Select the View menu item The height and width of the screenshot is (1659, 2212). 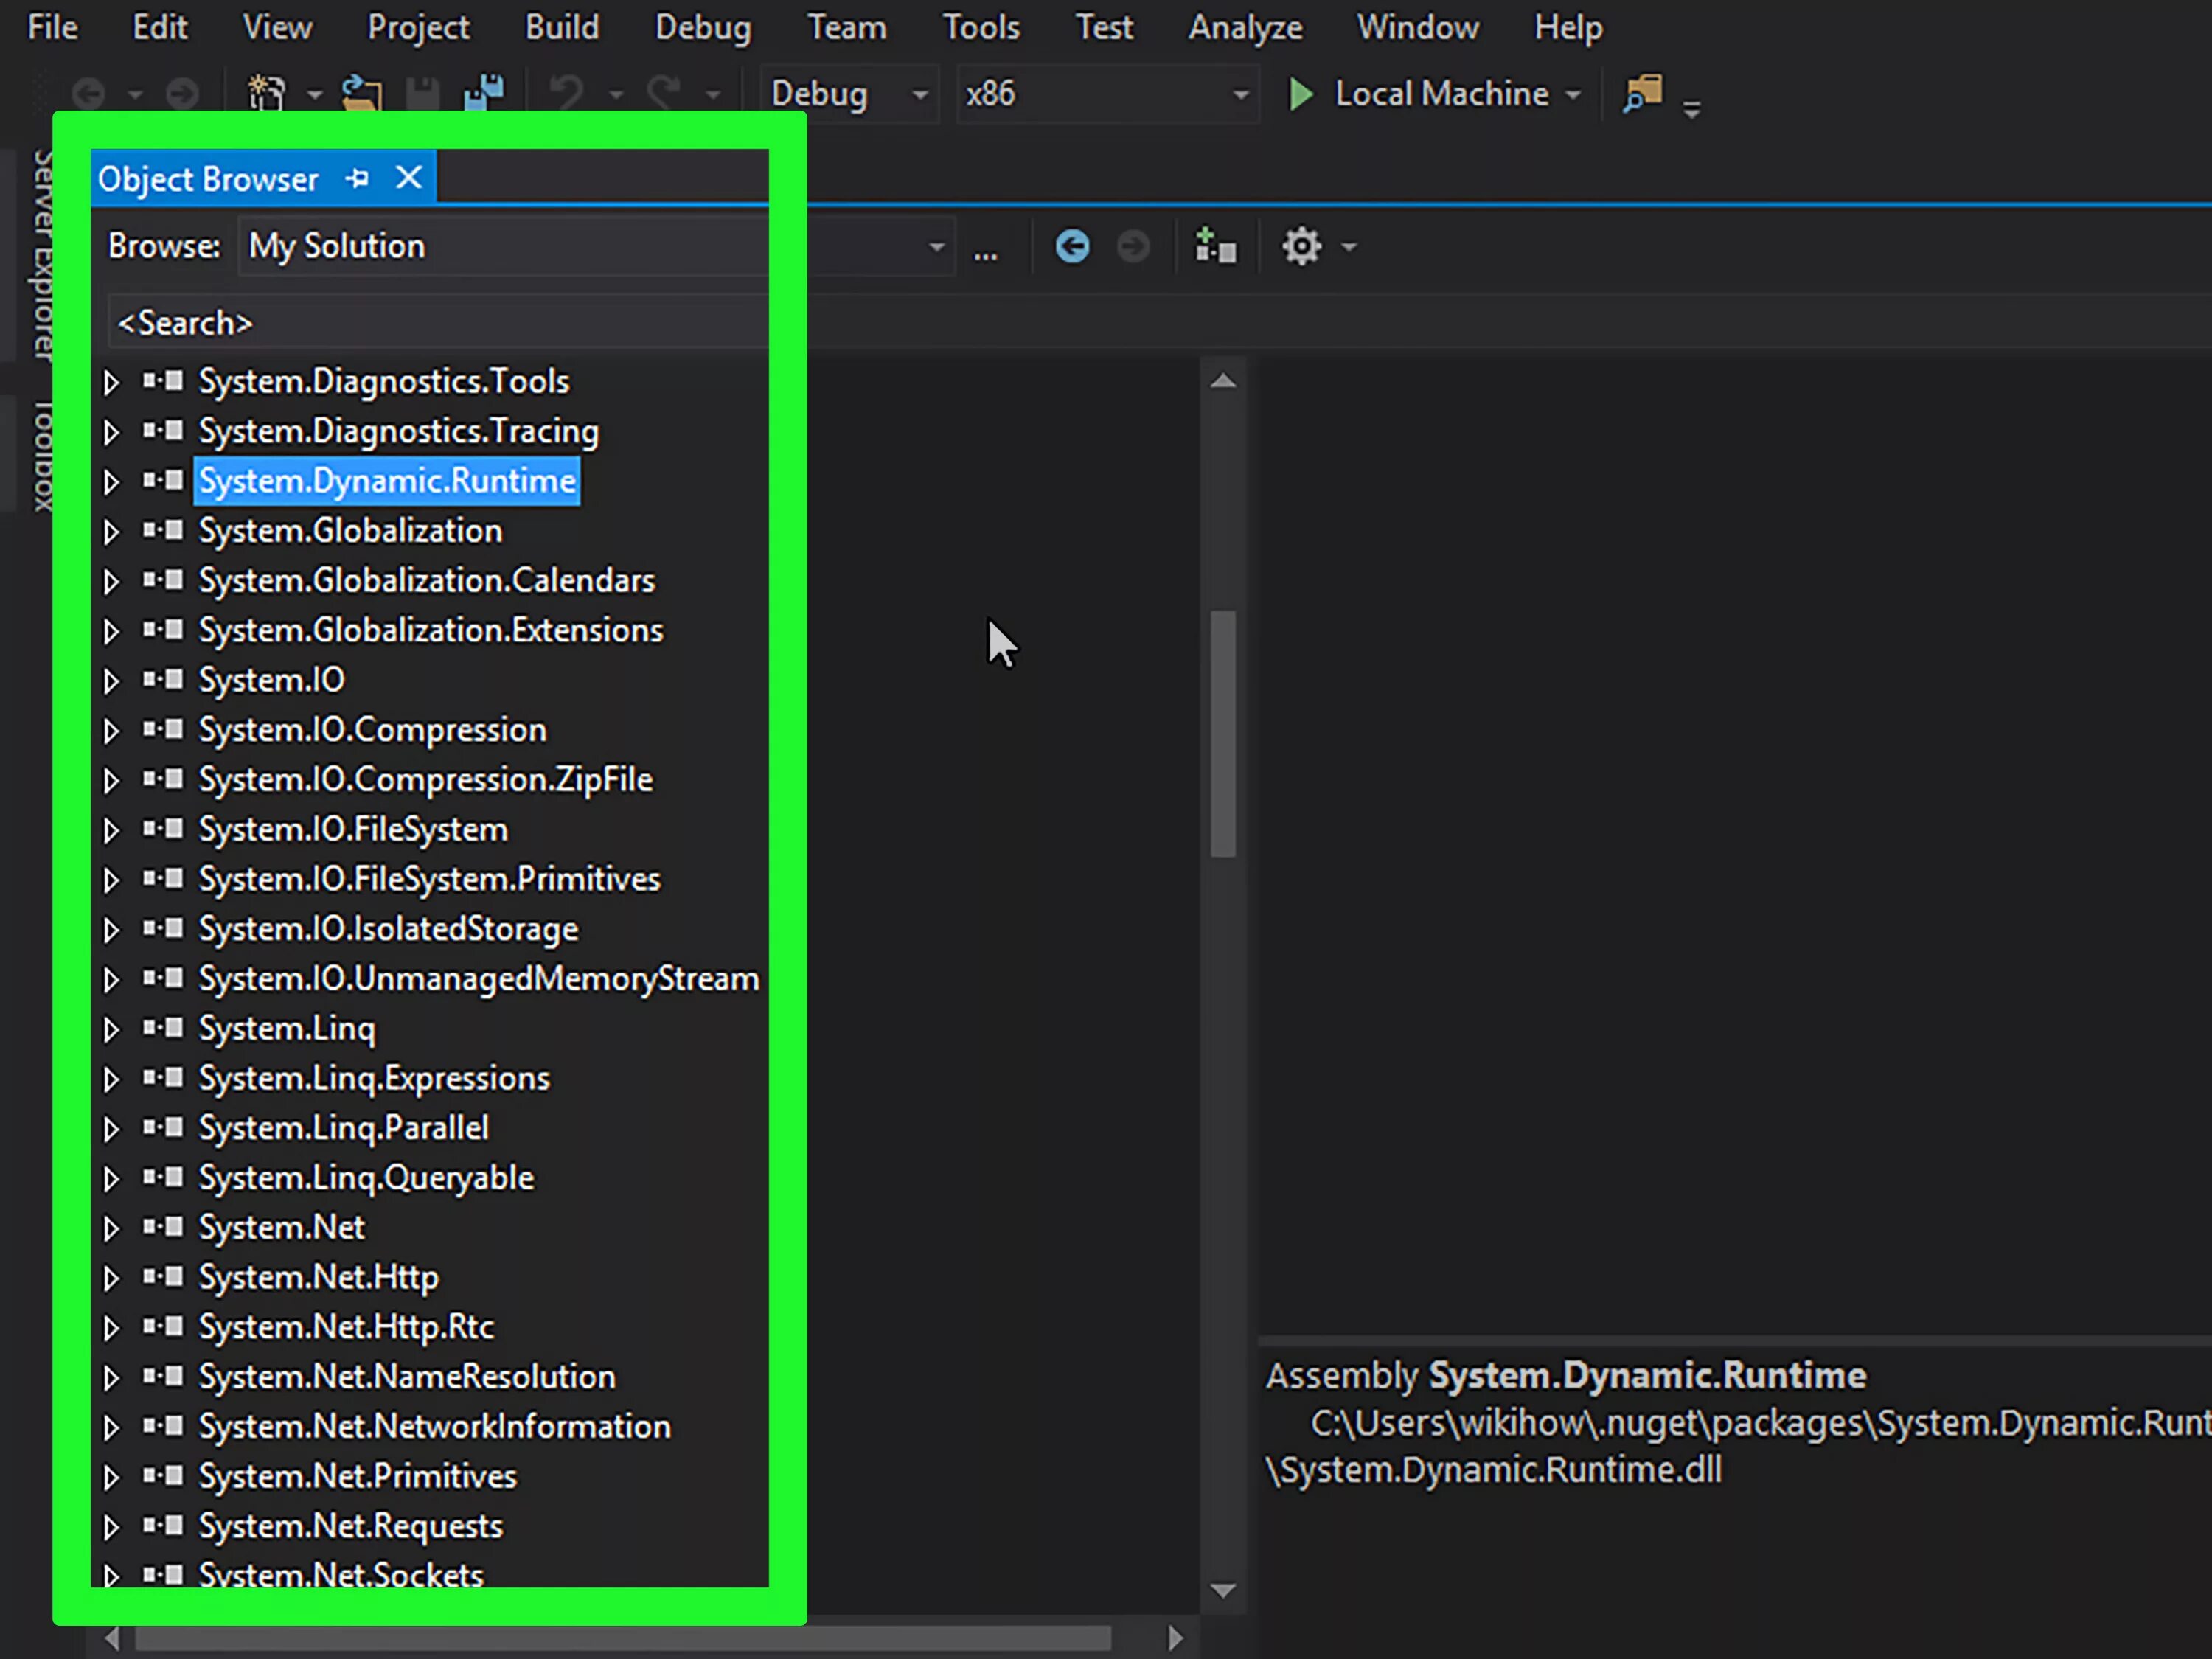(277, 26)
